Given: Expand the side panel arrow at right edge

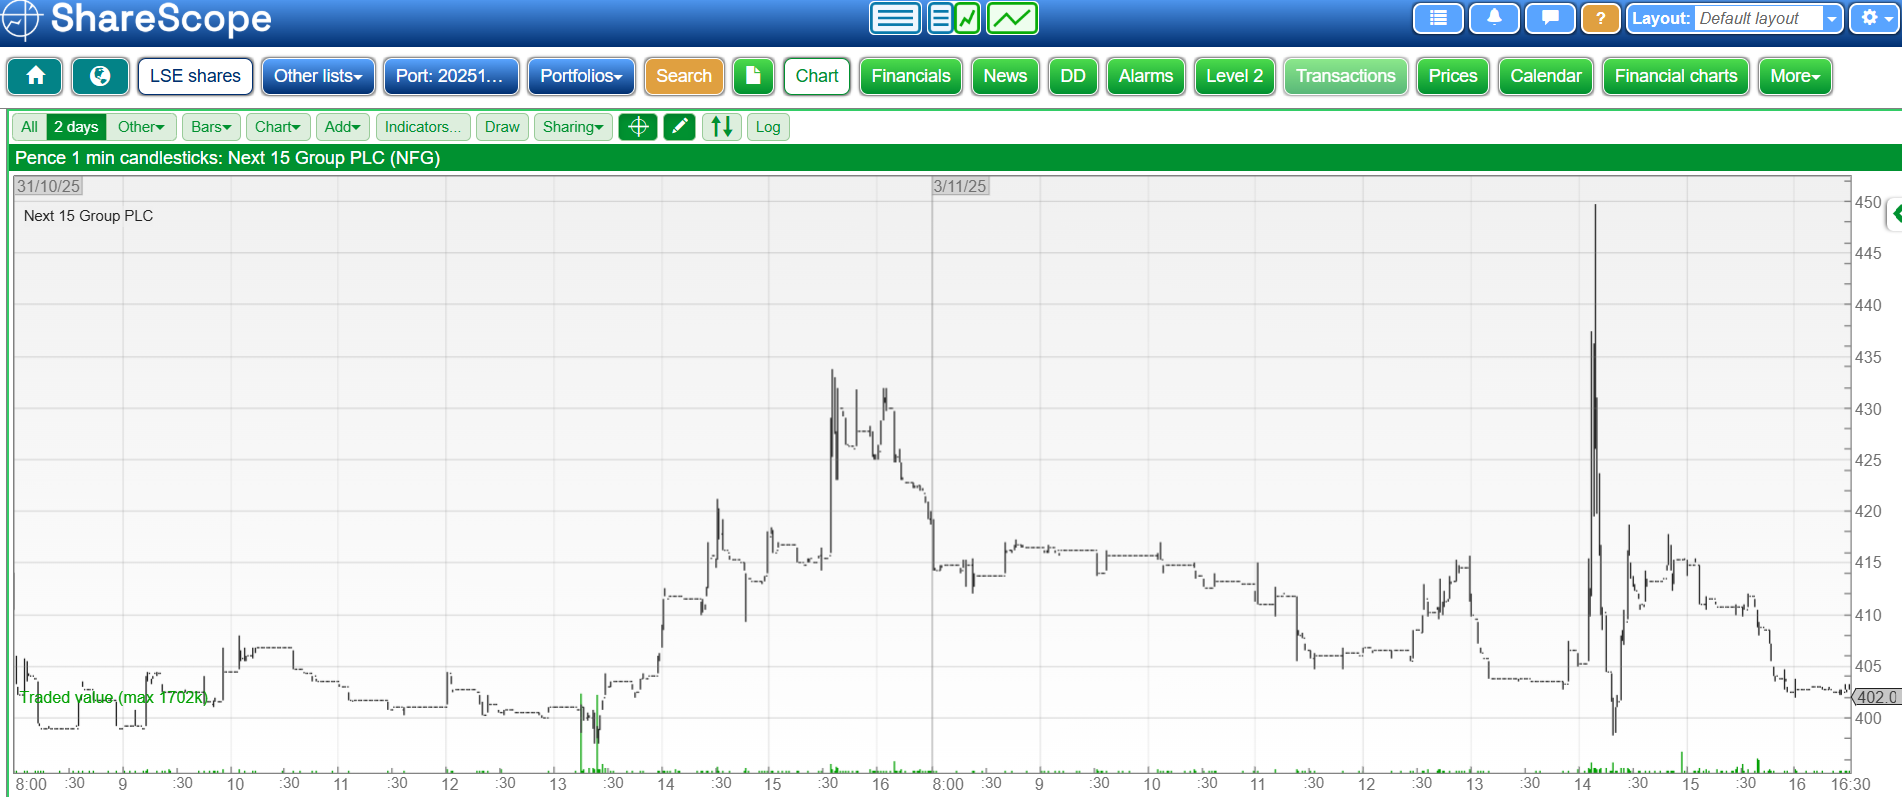Looking at the screenshot, I should pos(1894,214).
